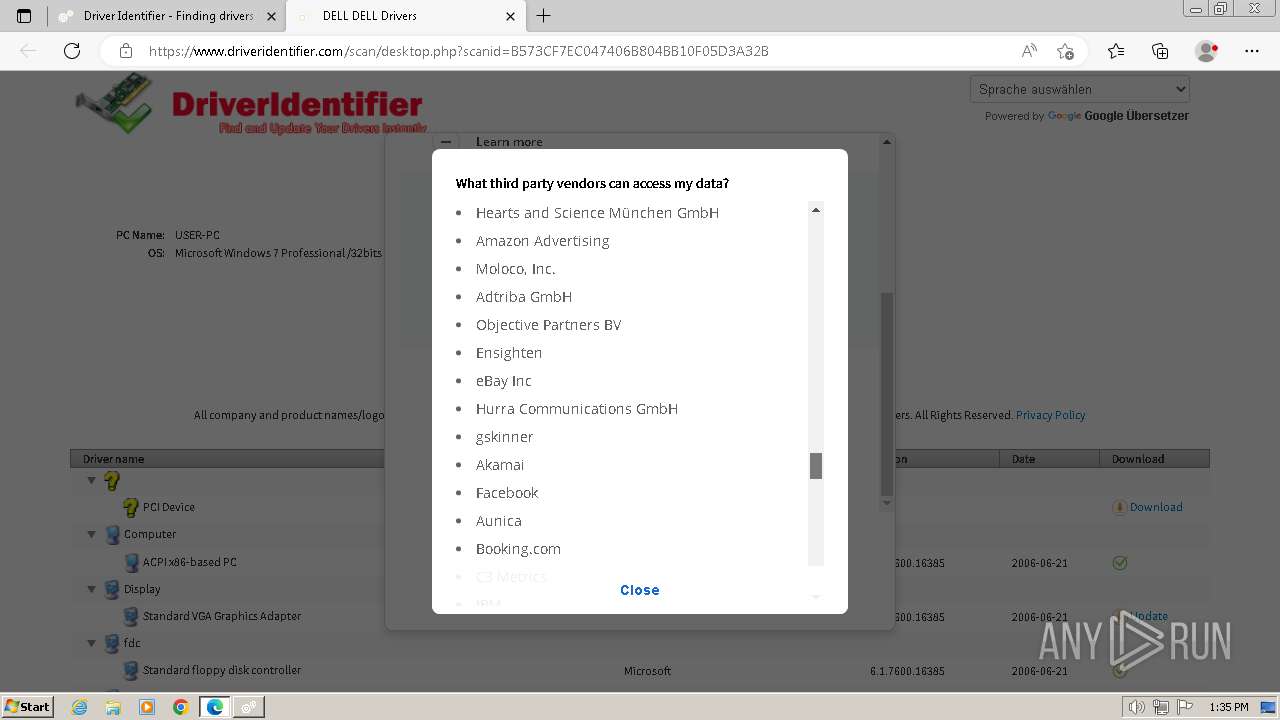Collapse the unknown device category

coord(92,480)
